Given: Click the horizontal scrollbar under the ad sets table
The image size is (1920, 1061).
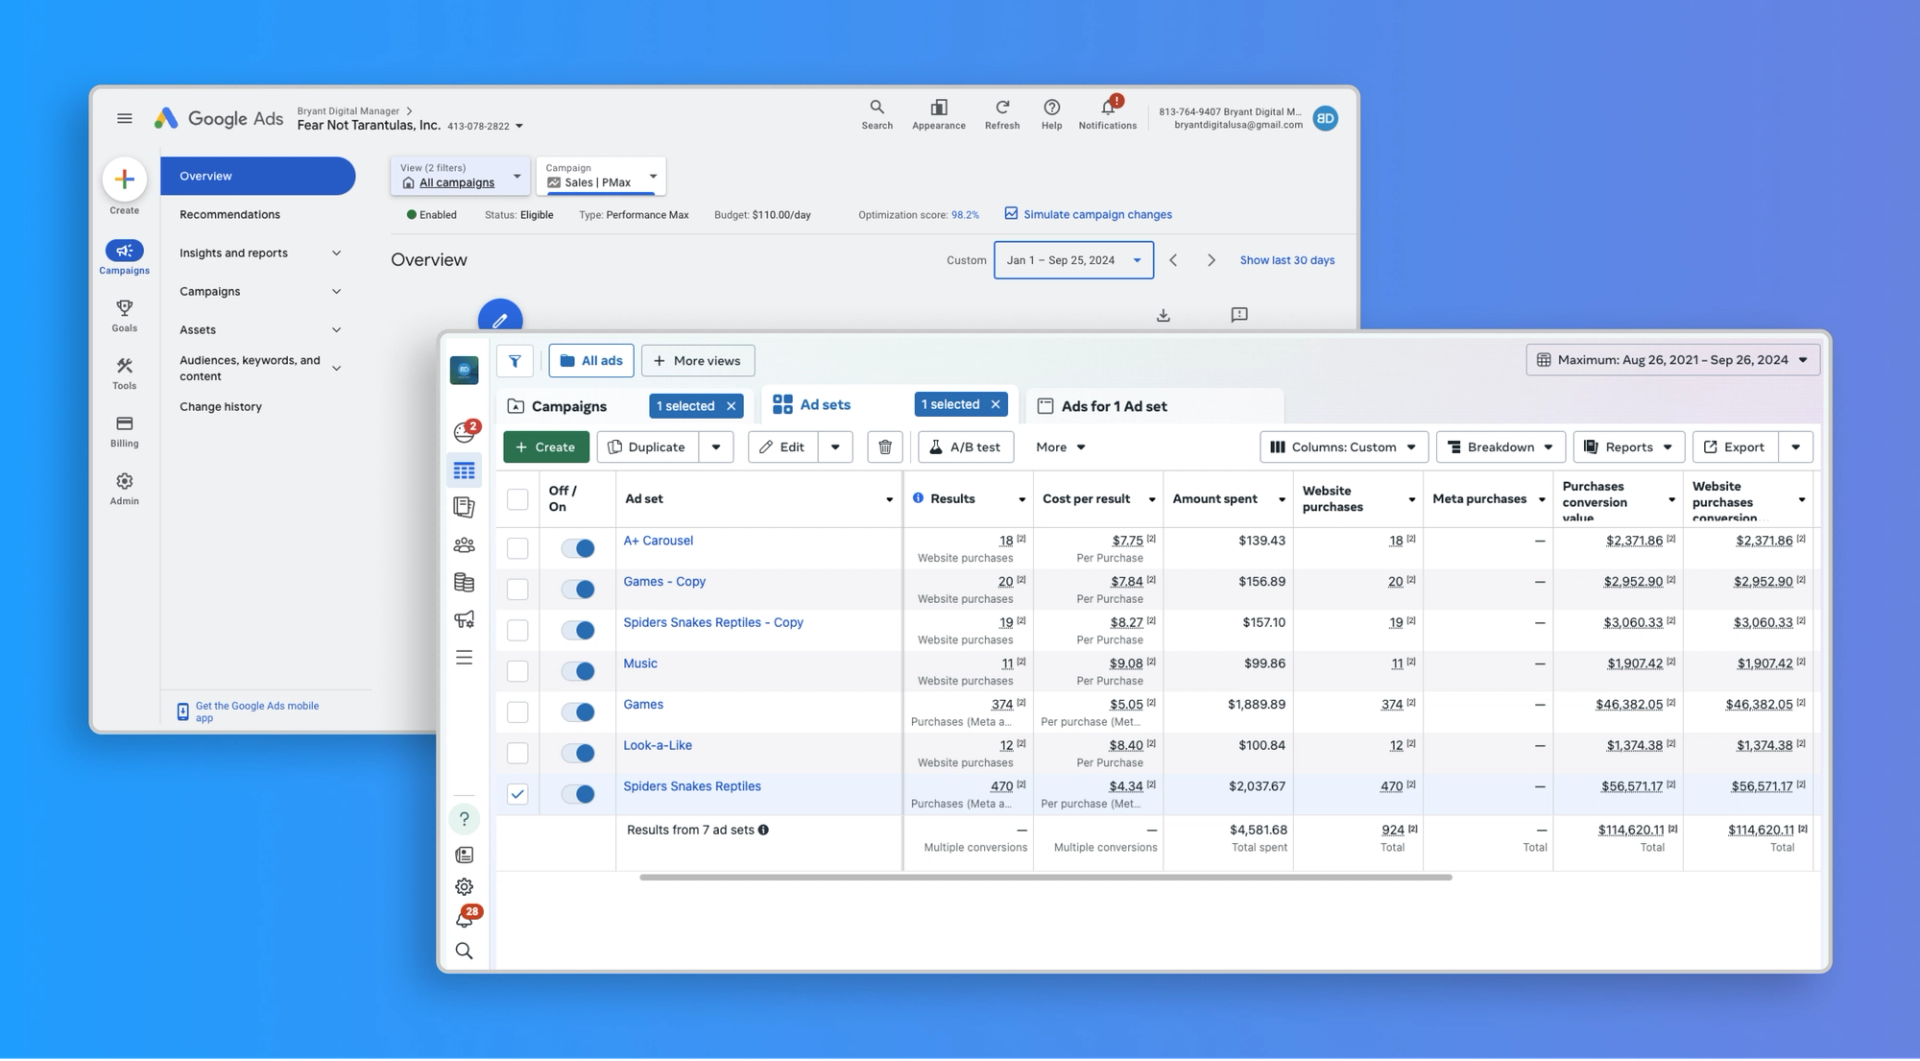Looking at the screenshot, I should pos(1045,877).
